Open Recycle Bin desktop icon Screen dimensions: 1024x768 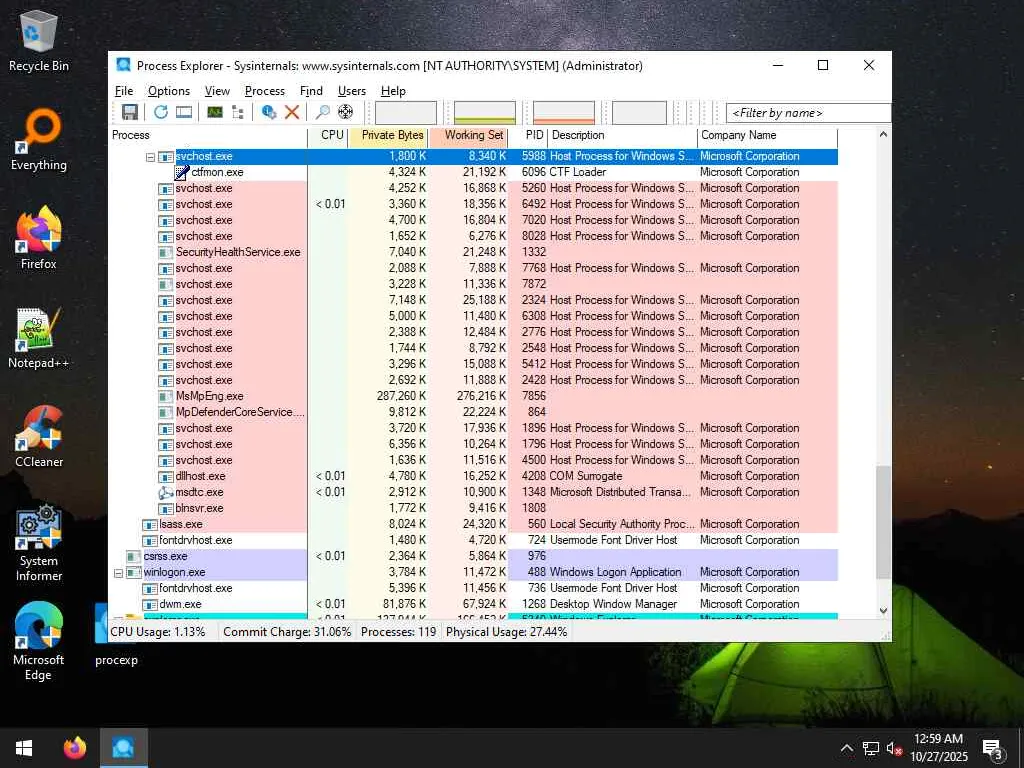[39, 39]
